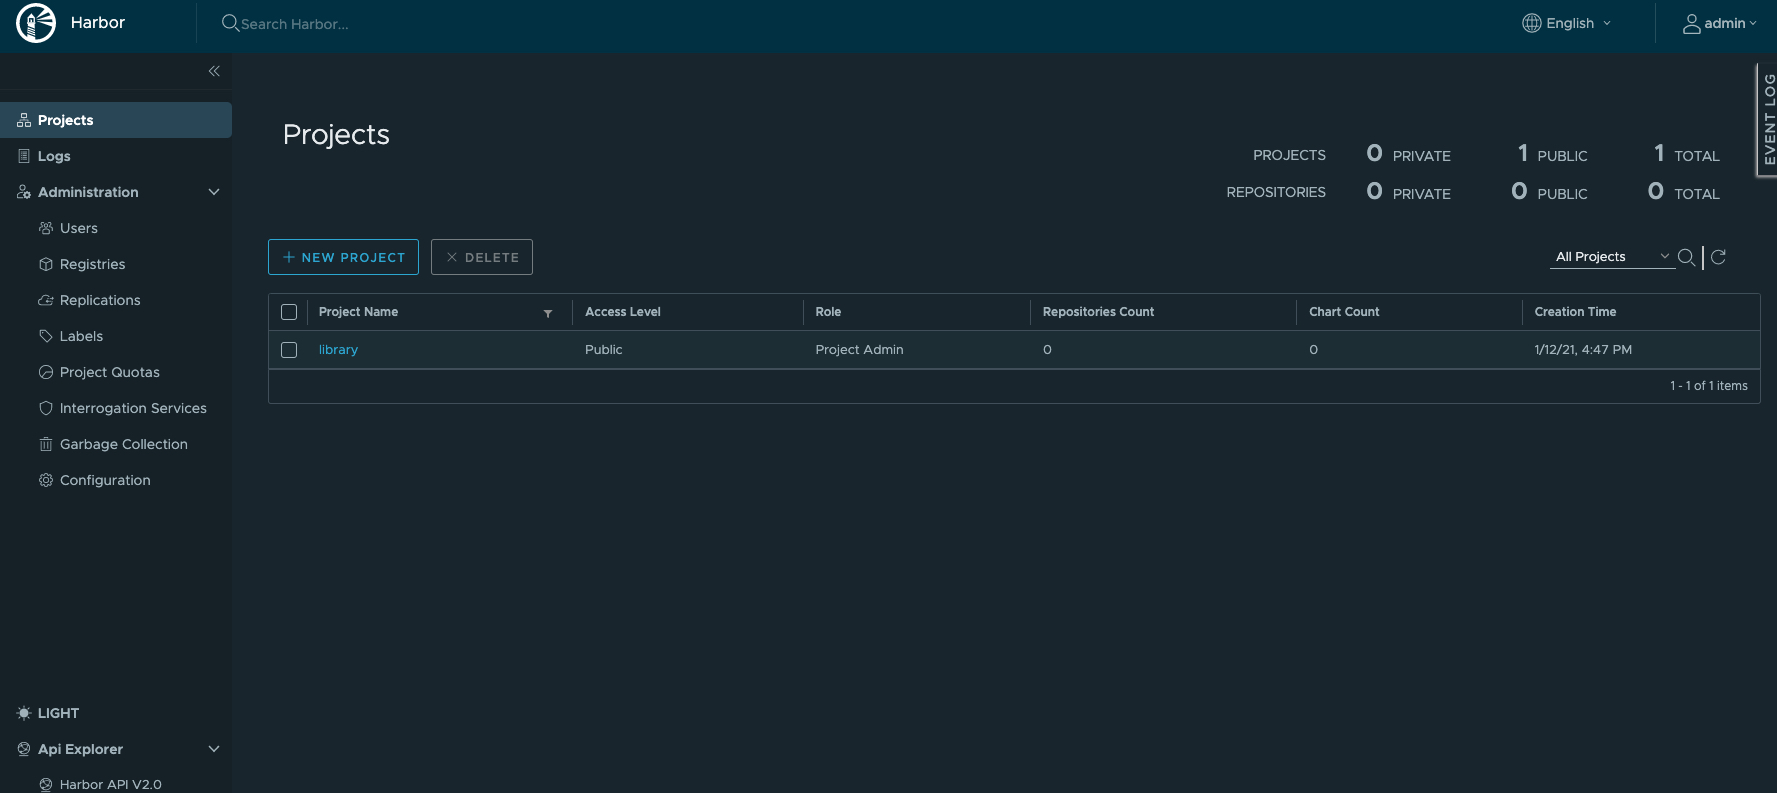
Task: Open the EVENT LOG side panel
Action: click(x=1768, y=120)
